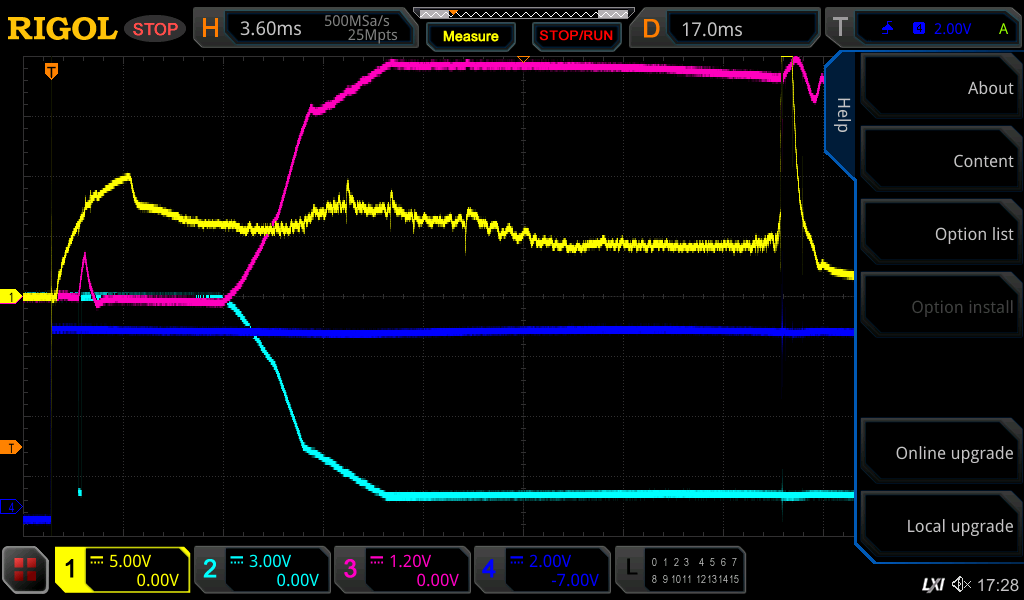Toggle channel 4 2.00V display
The height and width of the screenshot is (600, 1024).
pyautogui.click(x=541, y=570)
